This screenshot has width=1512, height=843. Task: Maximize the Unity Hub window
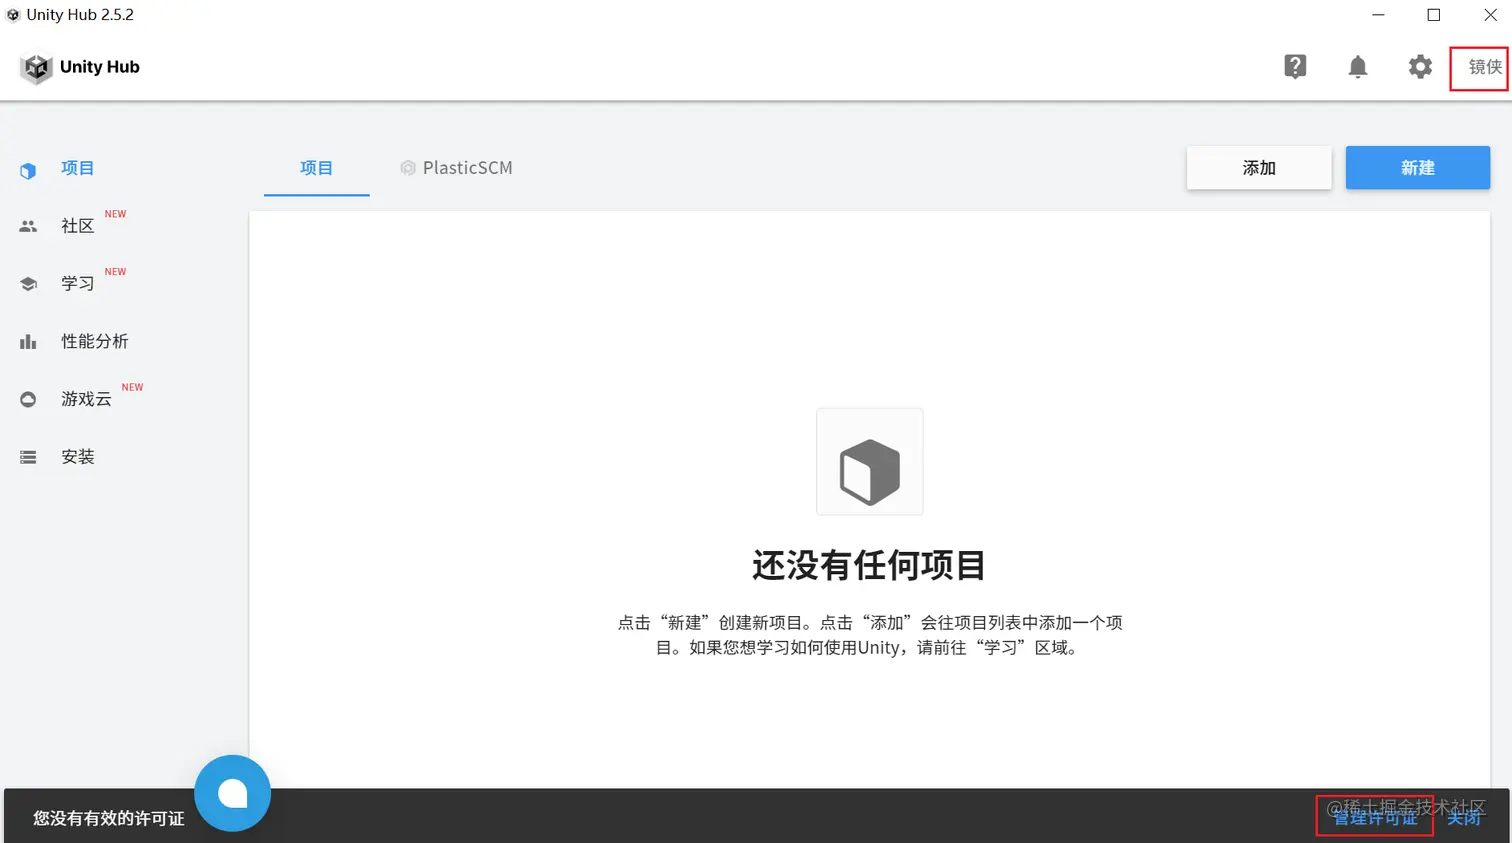1434,15
